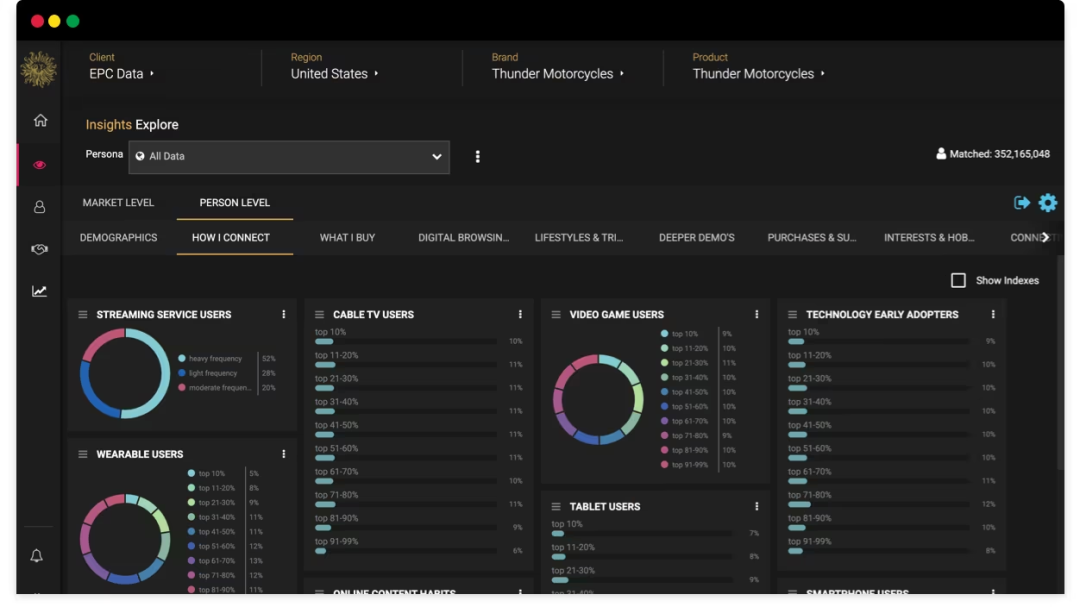The height and width of the screenshot is (607, 1080).
Task: Switch to the What I Buy tab
Action: click(347, 238)
